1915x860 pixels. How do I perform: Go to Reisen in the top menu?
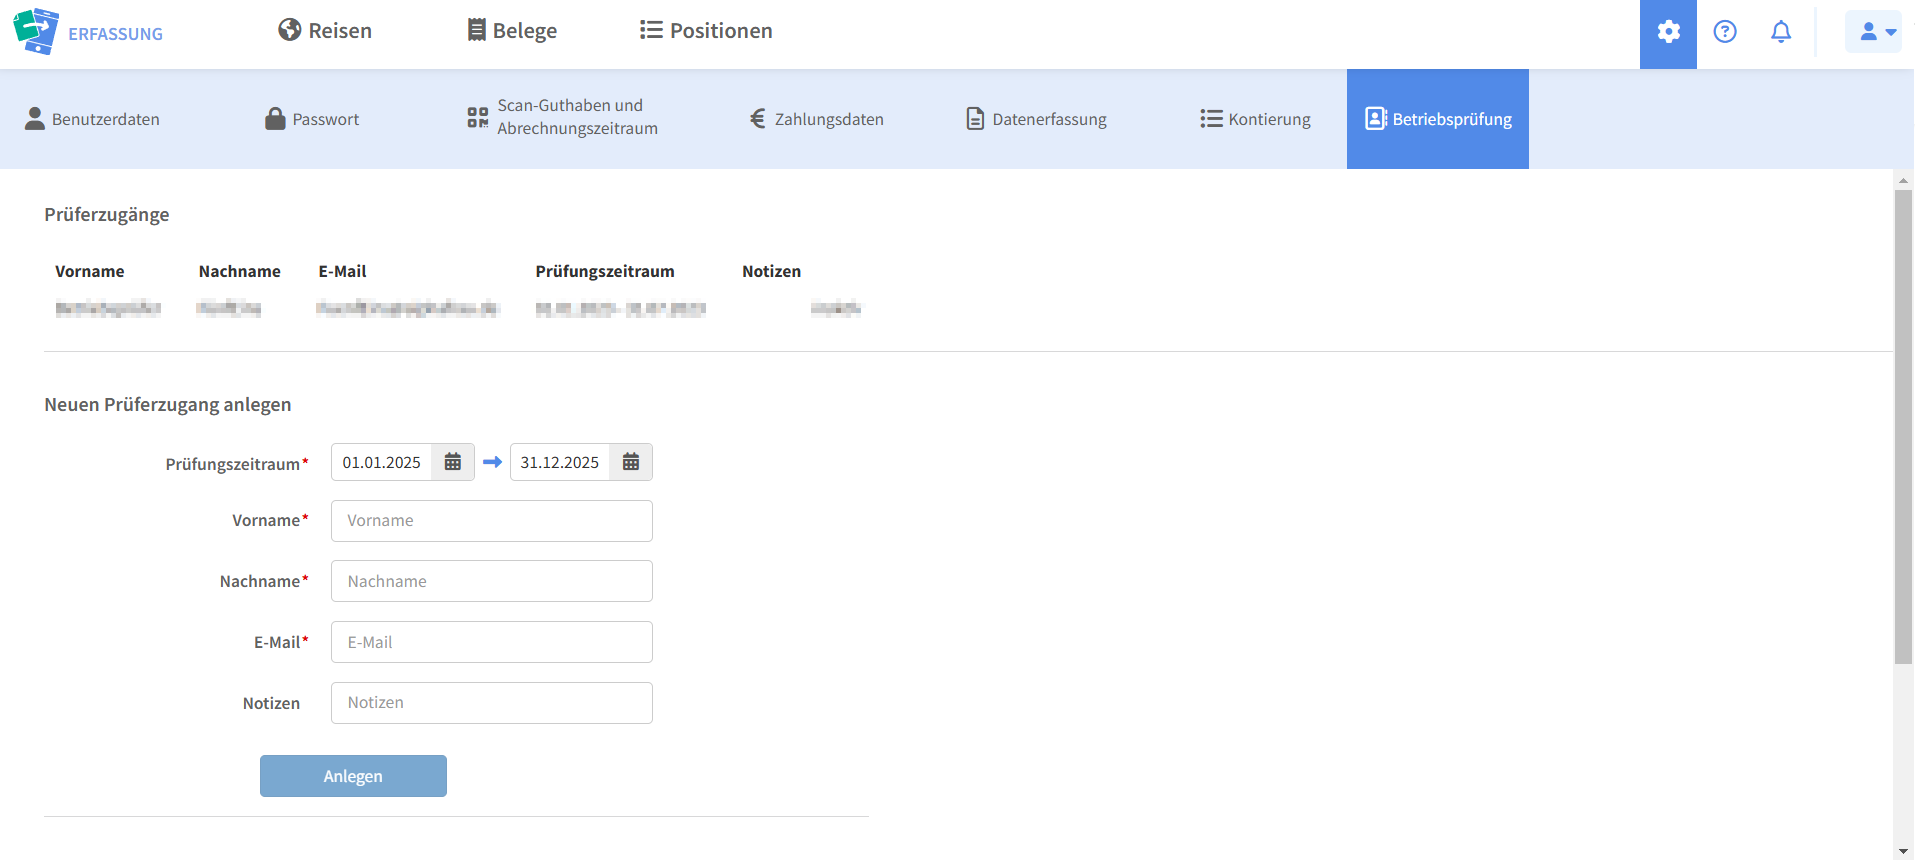[325, 31]
